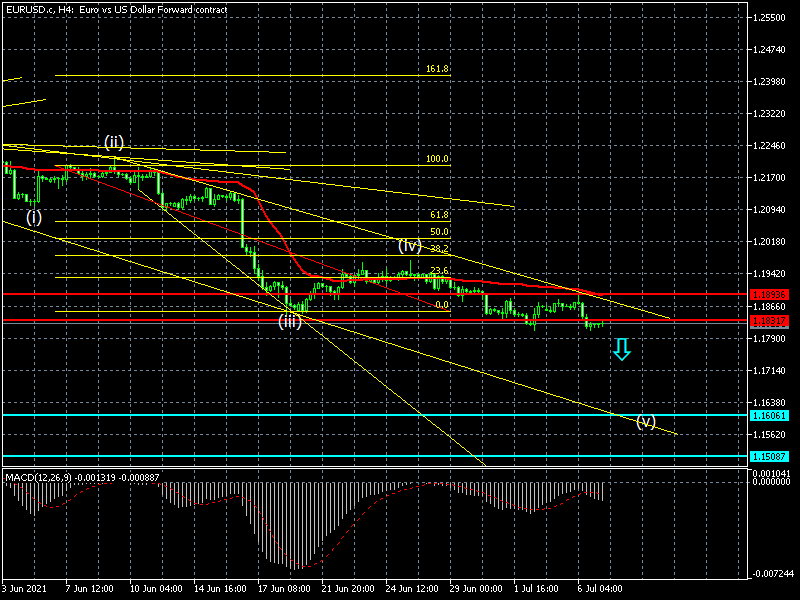The image size is (800, 600).
Task: Select the wave (i) label
Action: point(34,216)
